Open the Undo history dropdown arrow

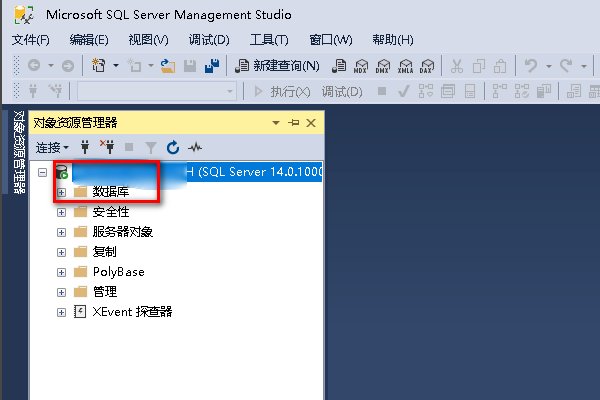(549, 66)
